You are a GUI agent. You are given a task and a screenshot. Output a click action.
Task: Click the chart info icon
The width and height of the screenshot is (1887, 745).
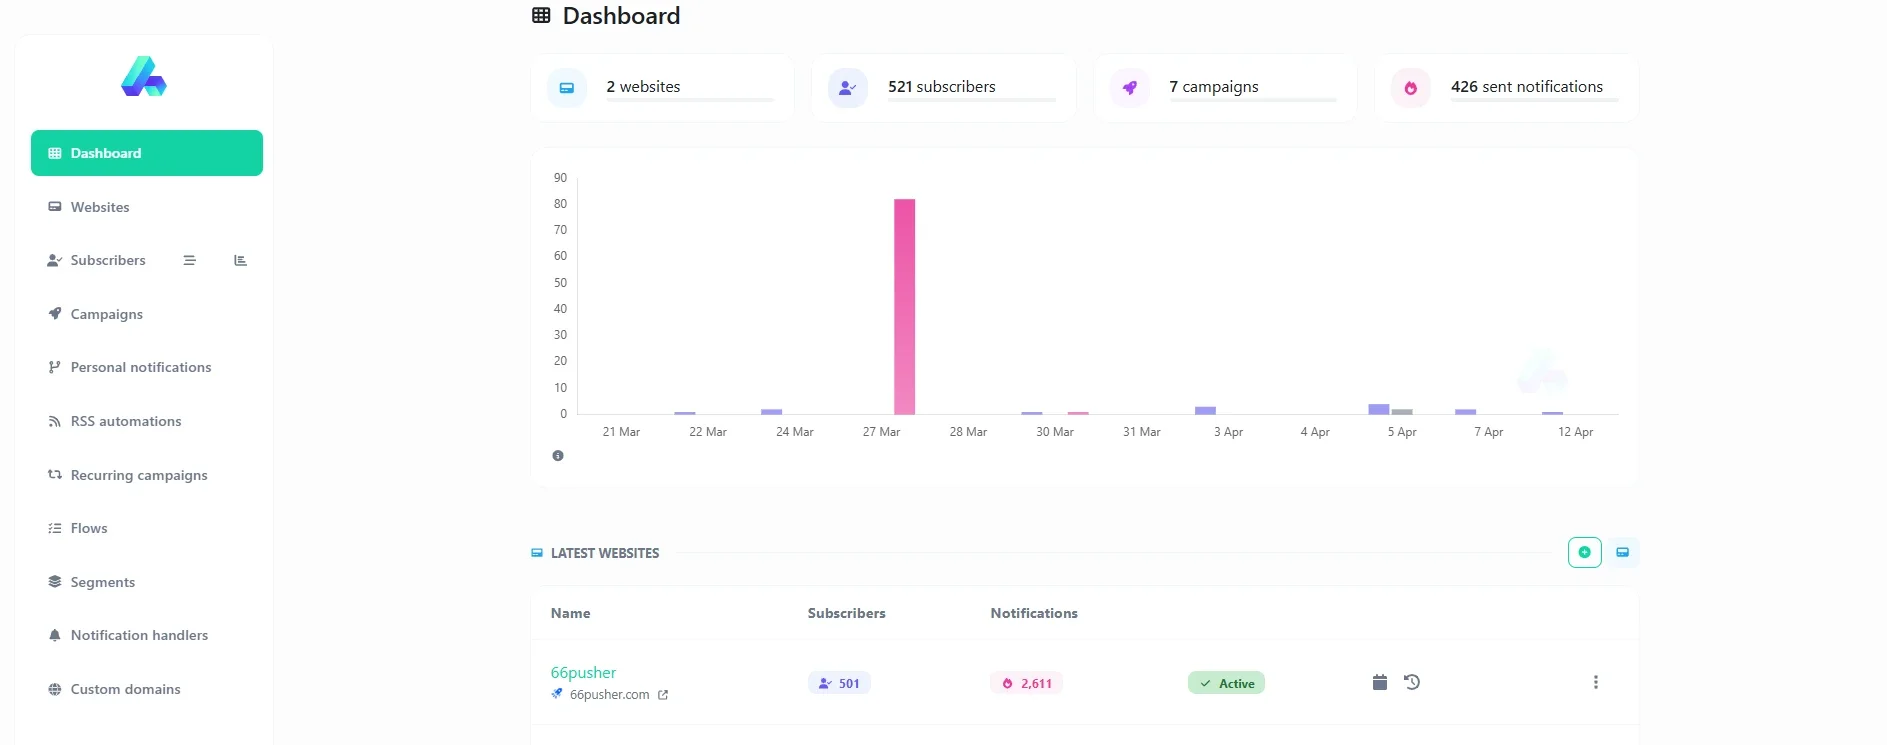[x=558, y=456]
